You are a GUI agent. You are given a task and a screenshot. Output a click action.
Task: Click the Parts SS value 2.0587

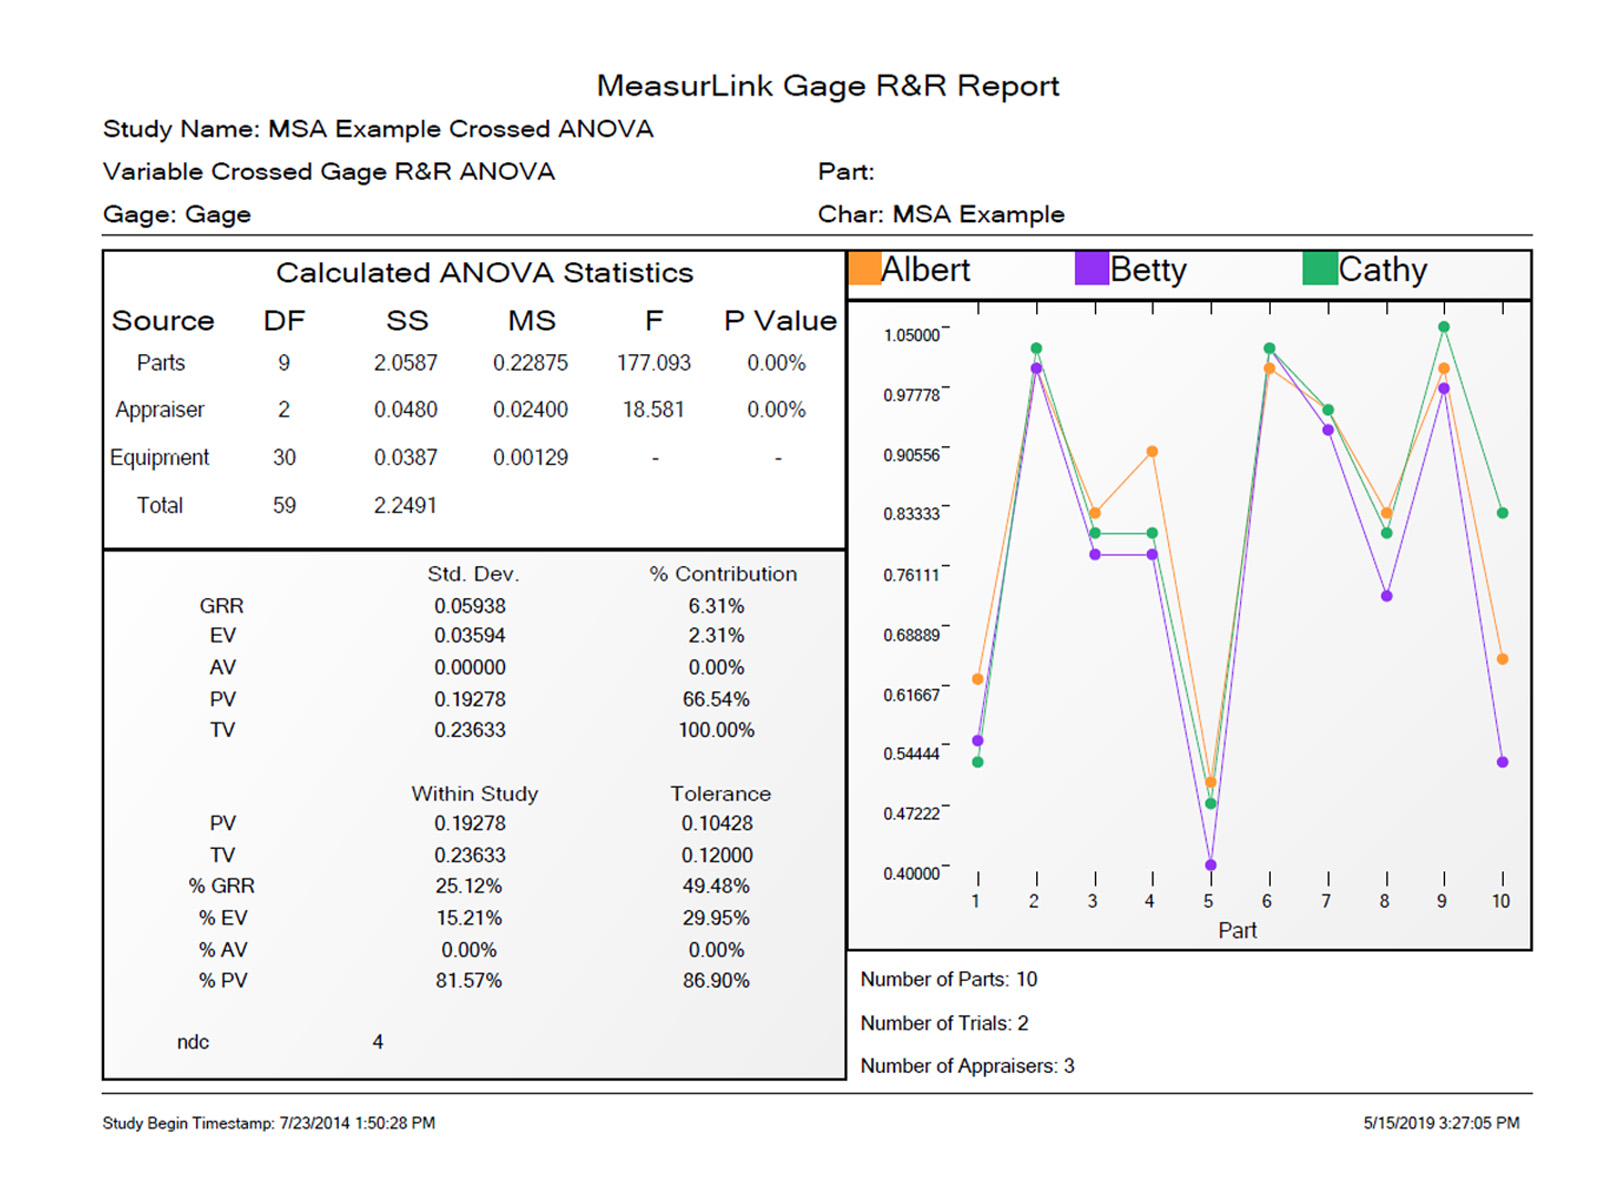[x=406, y=363]
